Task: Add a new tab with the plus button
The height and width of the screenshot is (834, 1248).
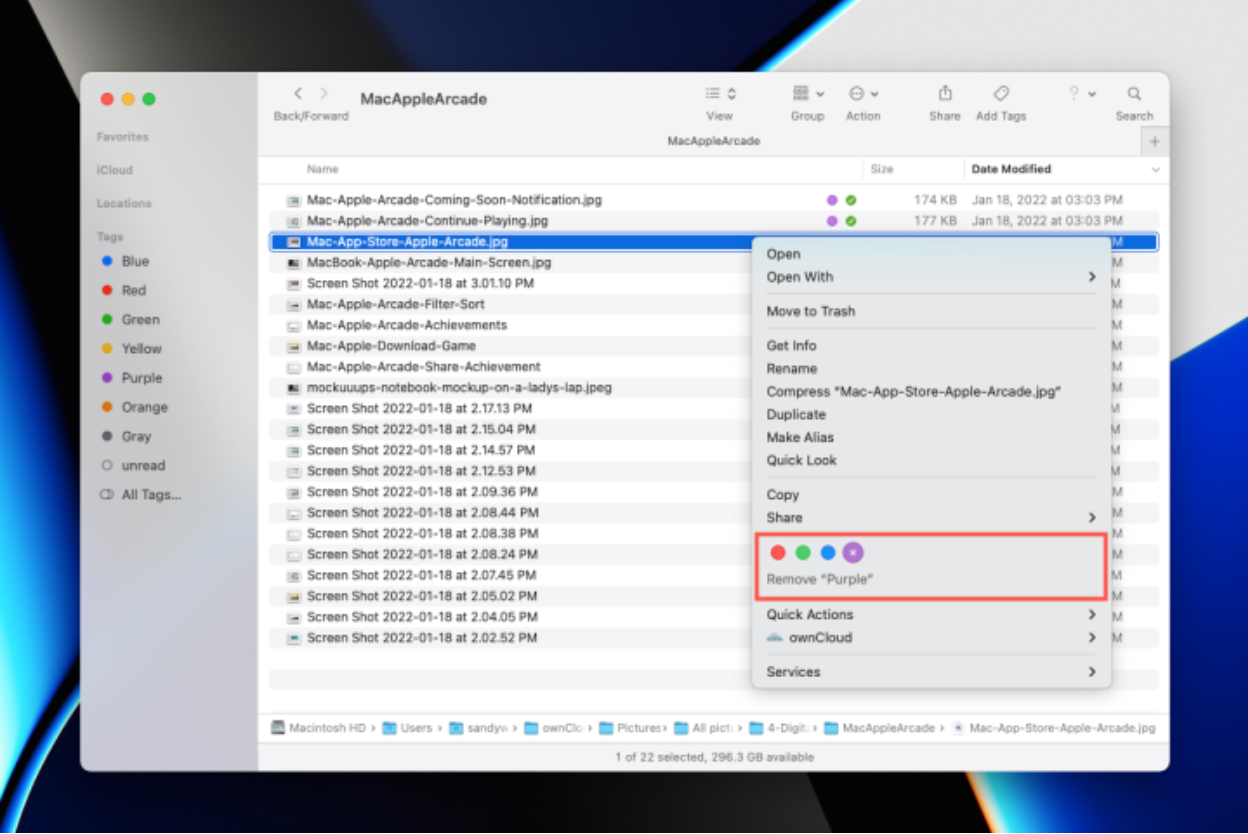Action: click(1155, 142)
